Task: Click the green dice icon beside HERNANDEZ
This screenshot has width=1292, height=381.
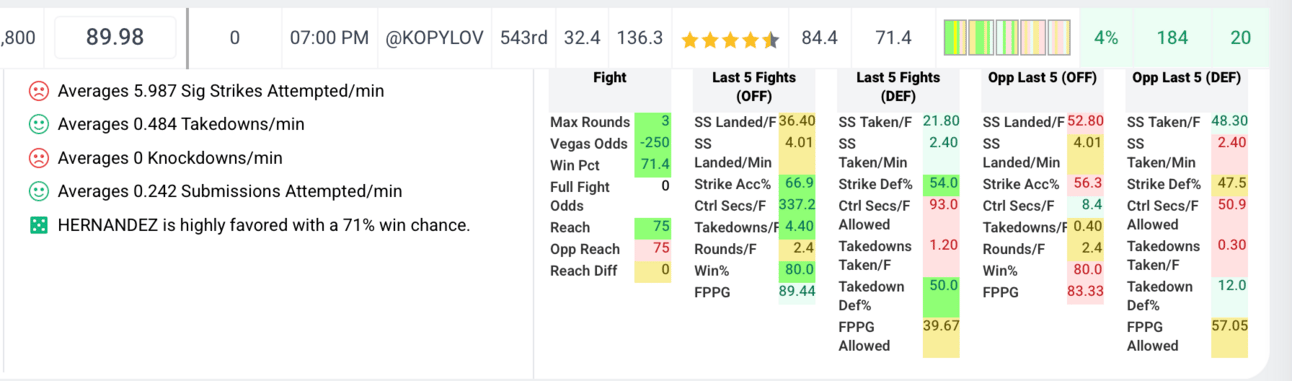Action: 38,225
